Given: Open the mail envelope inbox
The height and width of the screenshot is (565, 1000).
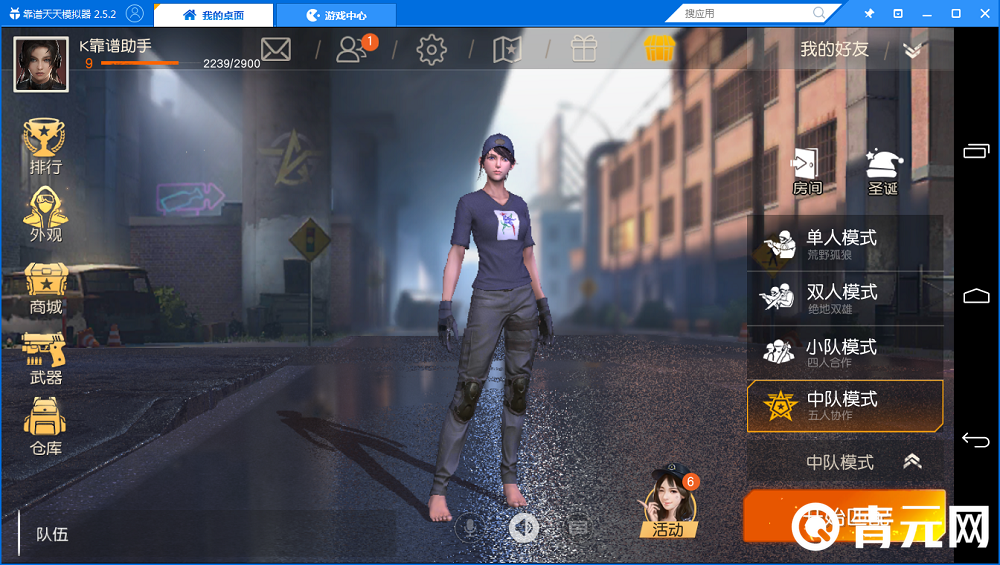Looking at the screenshot, I should [276, 49].
